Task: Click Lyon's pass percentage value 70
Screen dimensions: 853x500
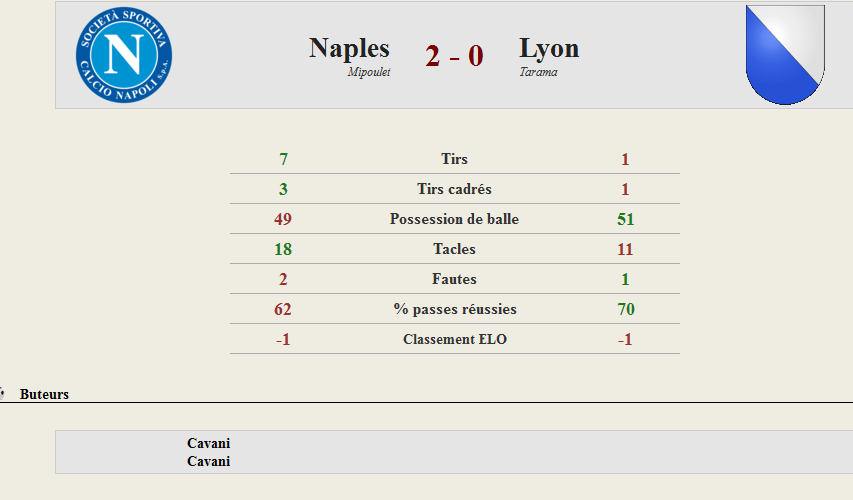Action: click(x=626, y=309)
